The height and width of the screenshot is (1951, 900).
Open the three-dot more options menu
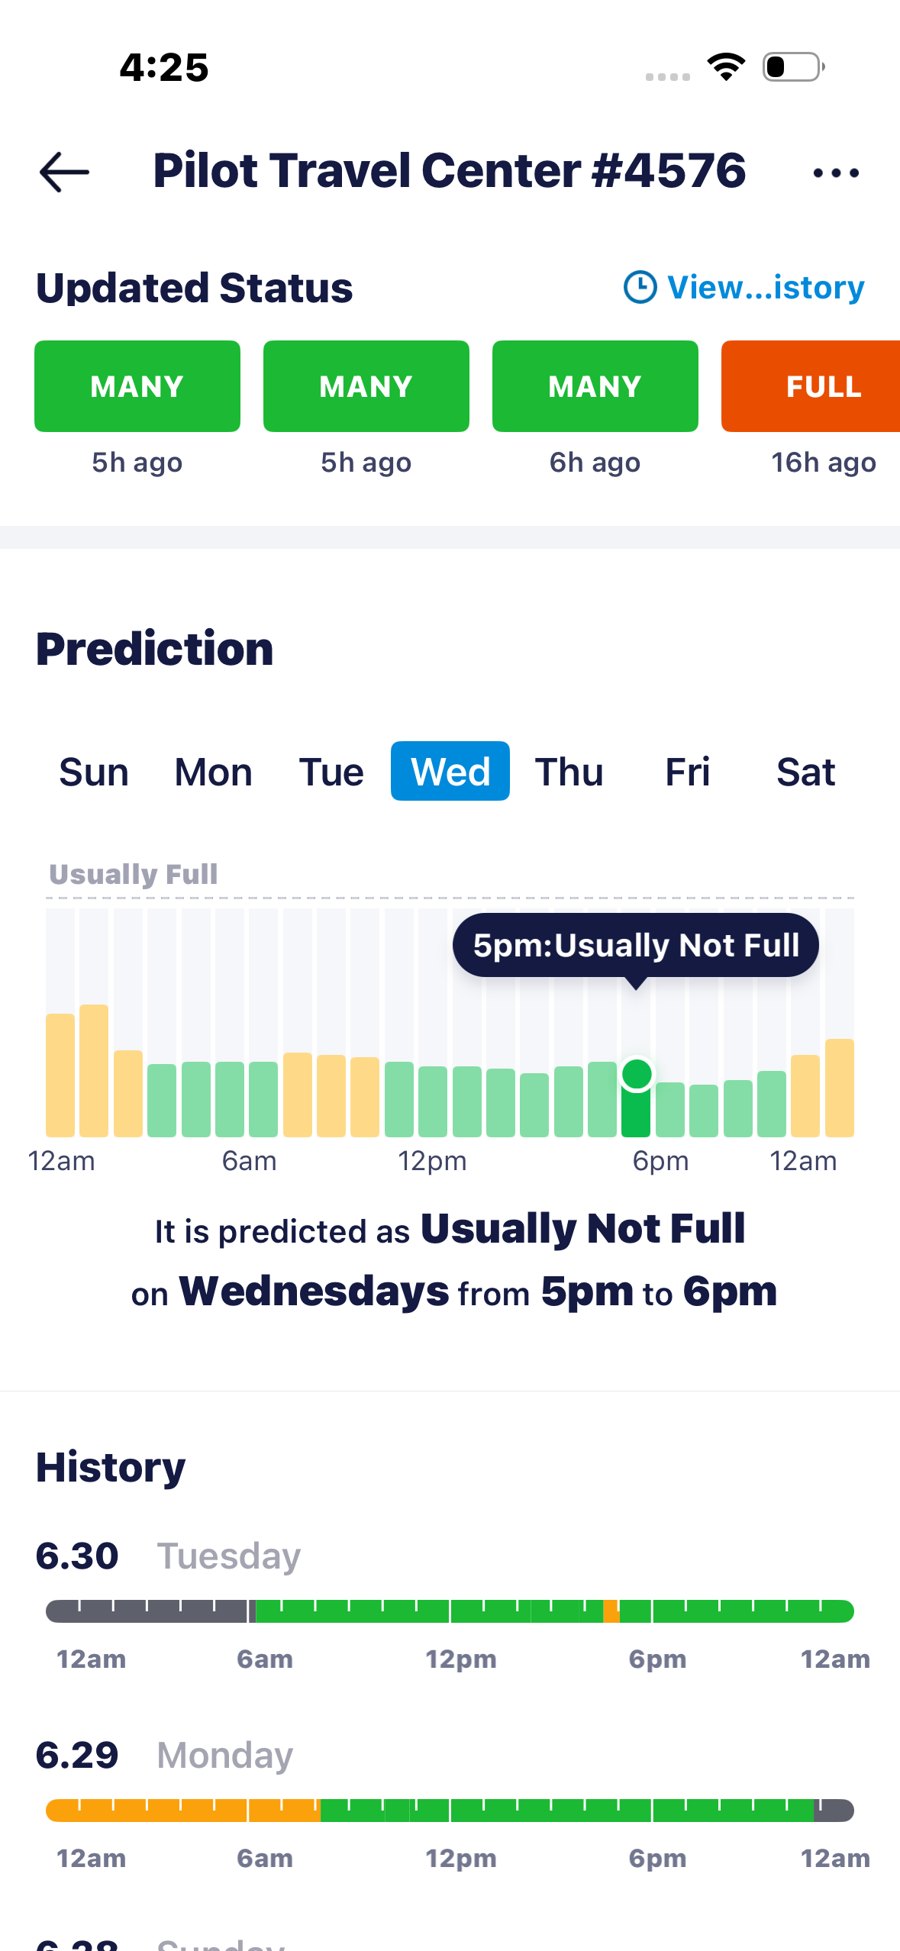click(x=836, y=173)
